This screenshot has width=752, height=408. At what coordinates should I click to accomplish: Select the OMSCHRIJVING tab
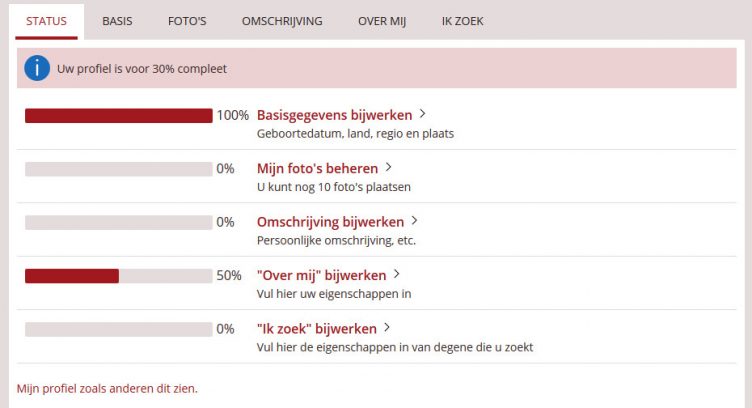[282, 20]
